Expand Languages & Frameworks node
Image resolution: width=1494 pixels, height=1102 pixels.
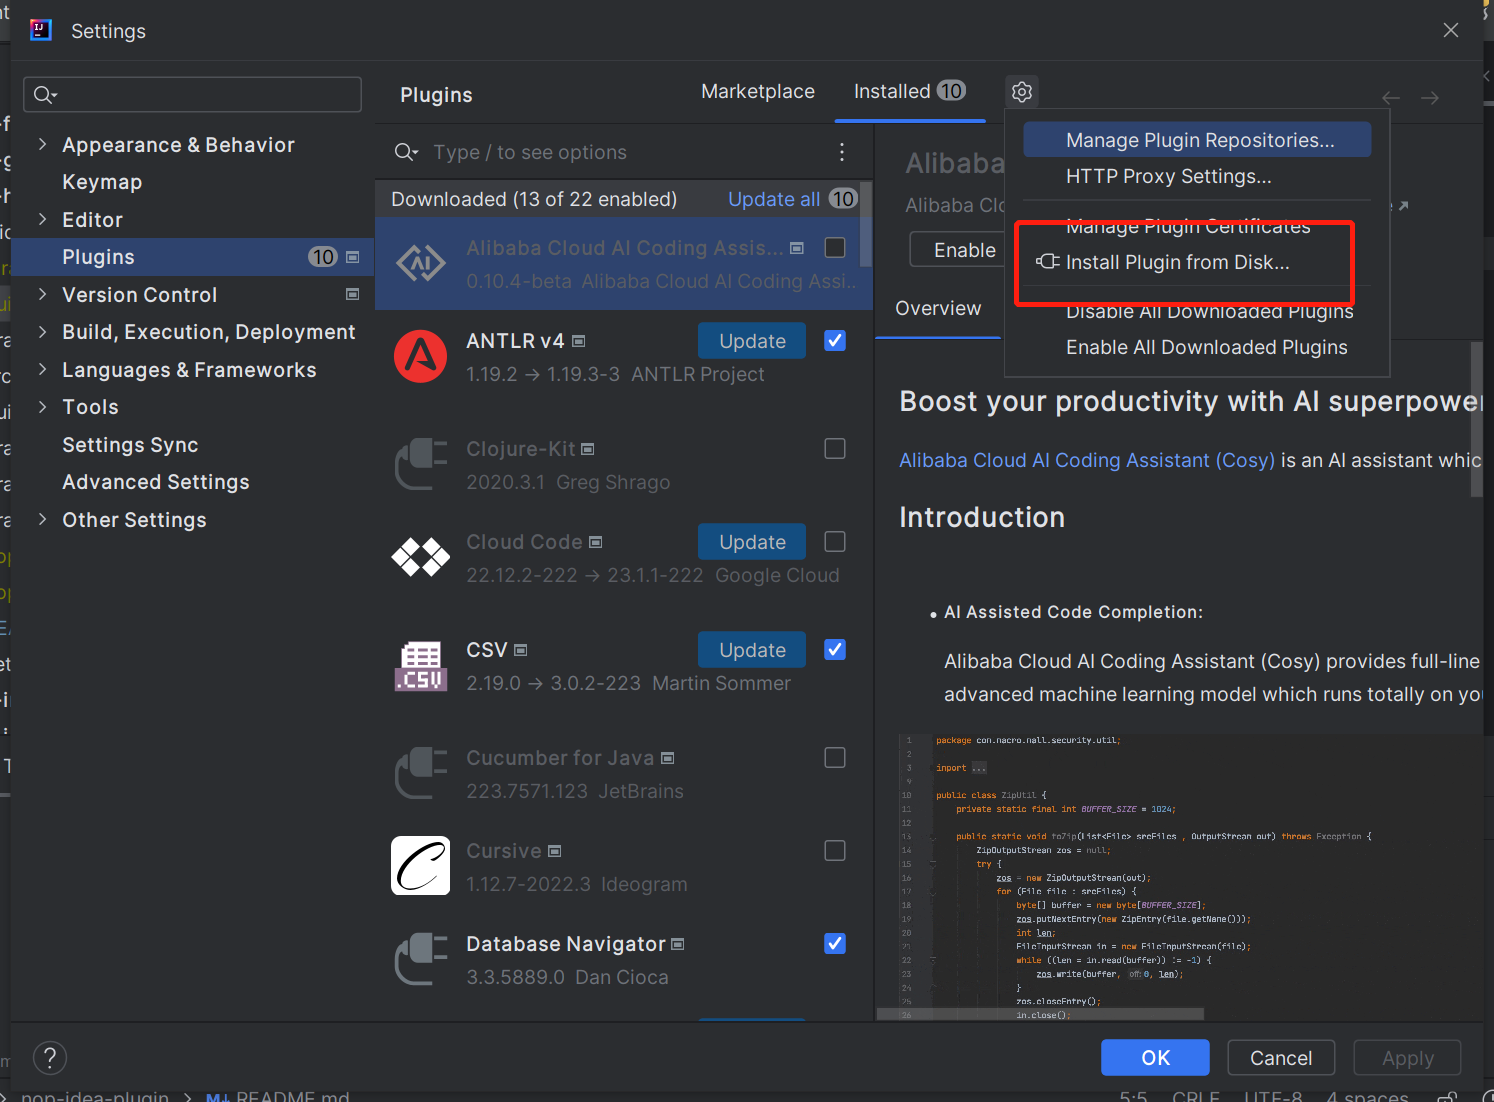42,369
